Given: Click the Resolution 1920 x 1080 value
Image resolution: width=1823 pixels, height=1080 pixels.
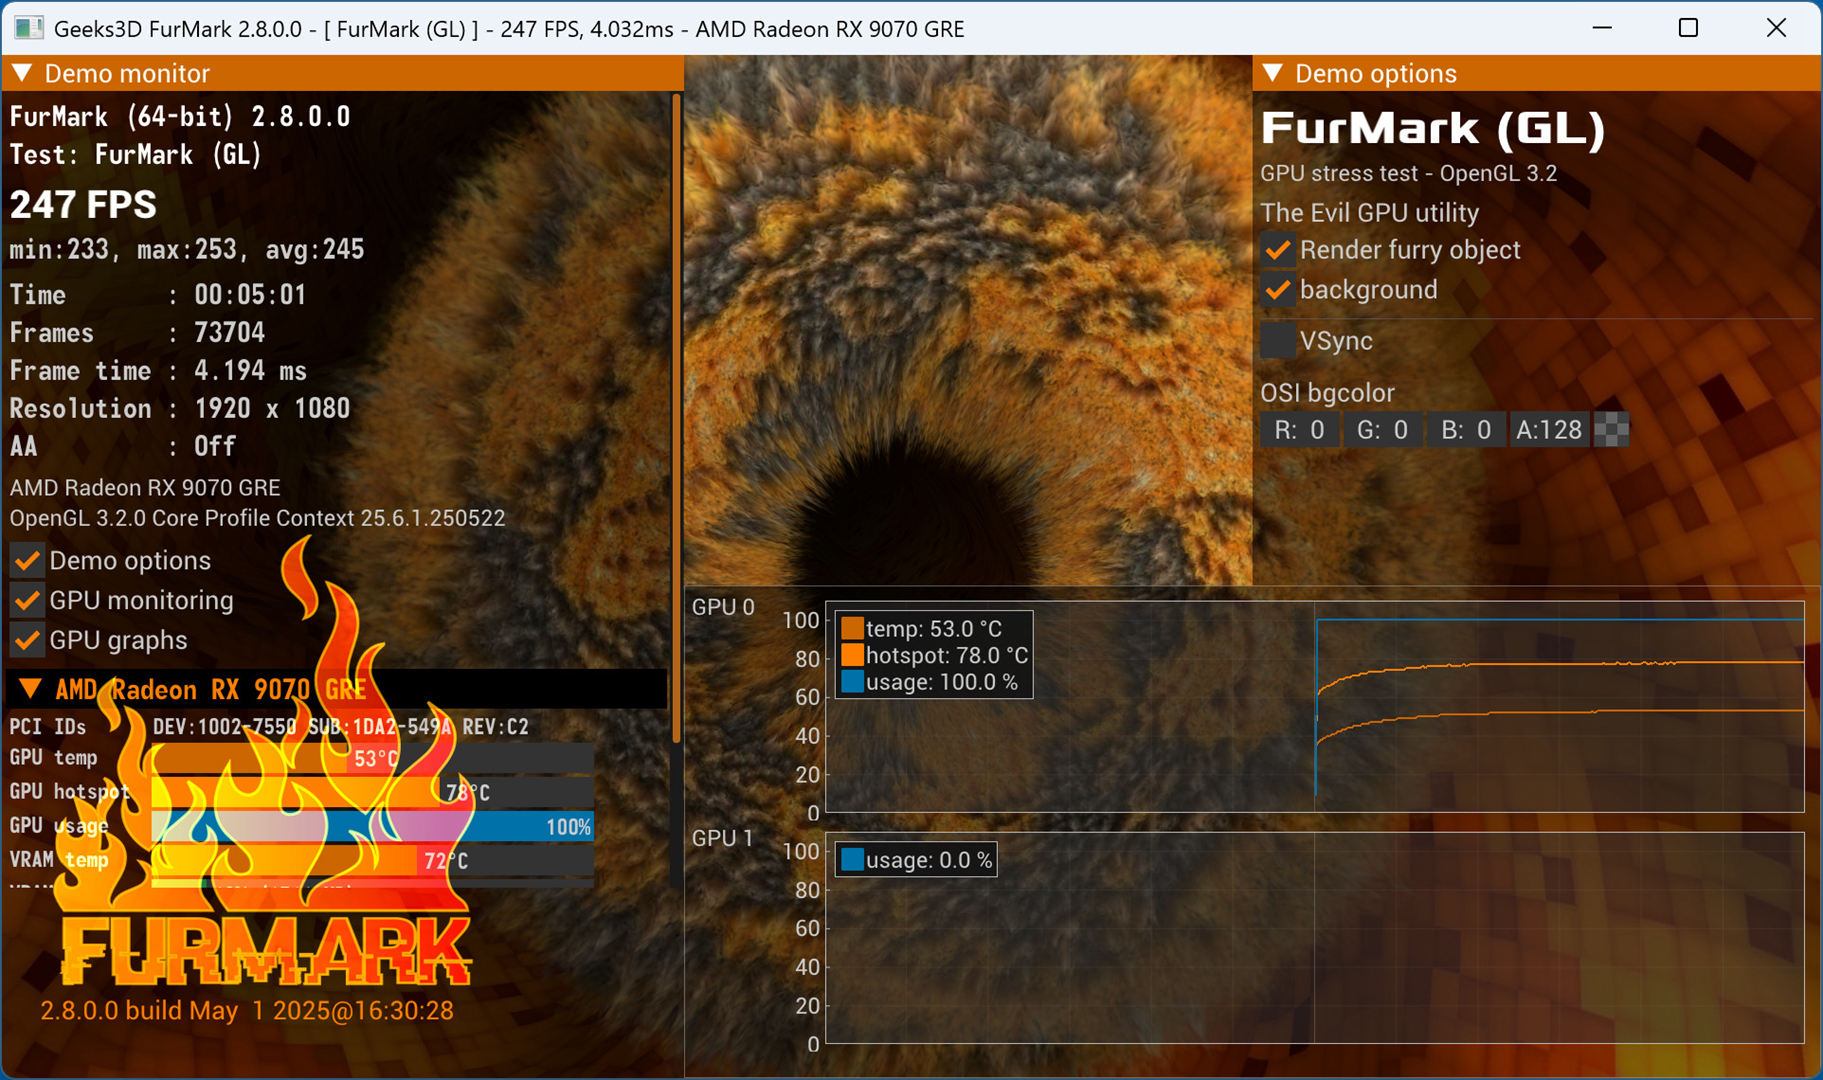Looking at the screenshot, I should click(x=272, y=408).
